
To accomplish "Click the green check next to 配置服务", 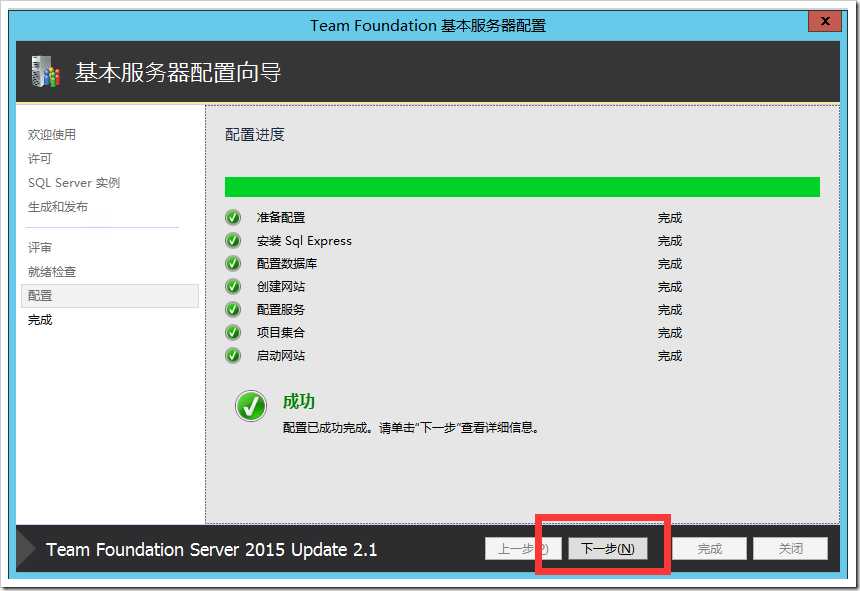I will point(233,310).
